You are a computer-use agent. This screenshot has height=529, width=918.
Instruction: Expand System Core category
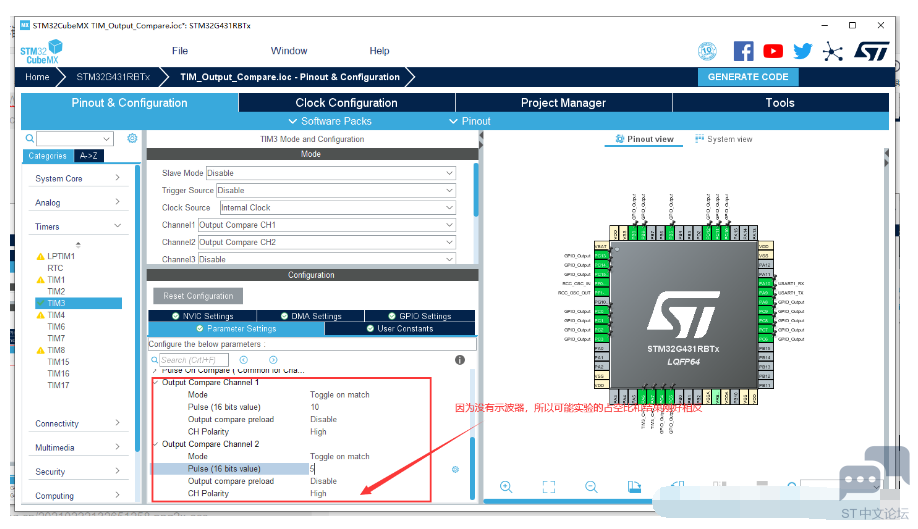point(77,178)
